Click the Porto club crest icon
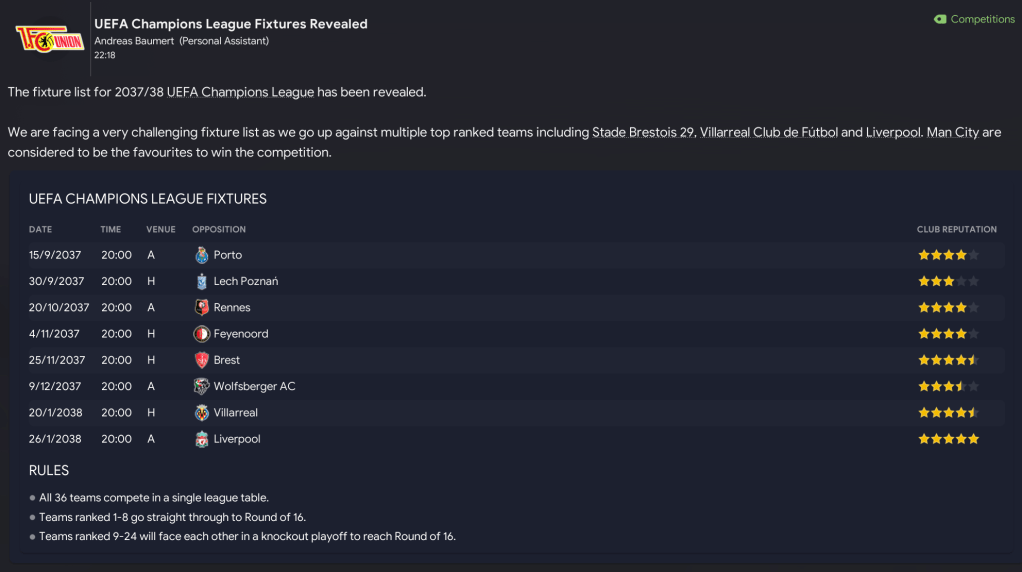Screen dimensions: 1022x572 (202, 255)
